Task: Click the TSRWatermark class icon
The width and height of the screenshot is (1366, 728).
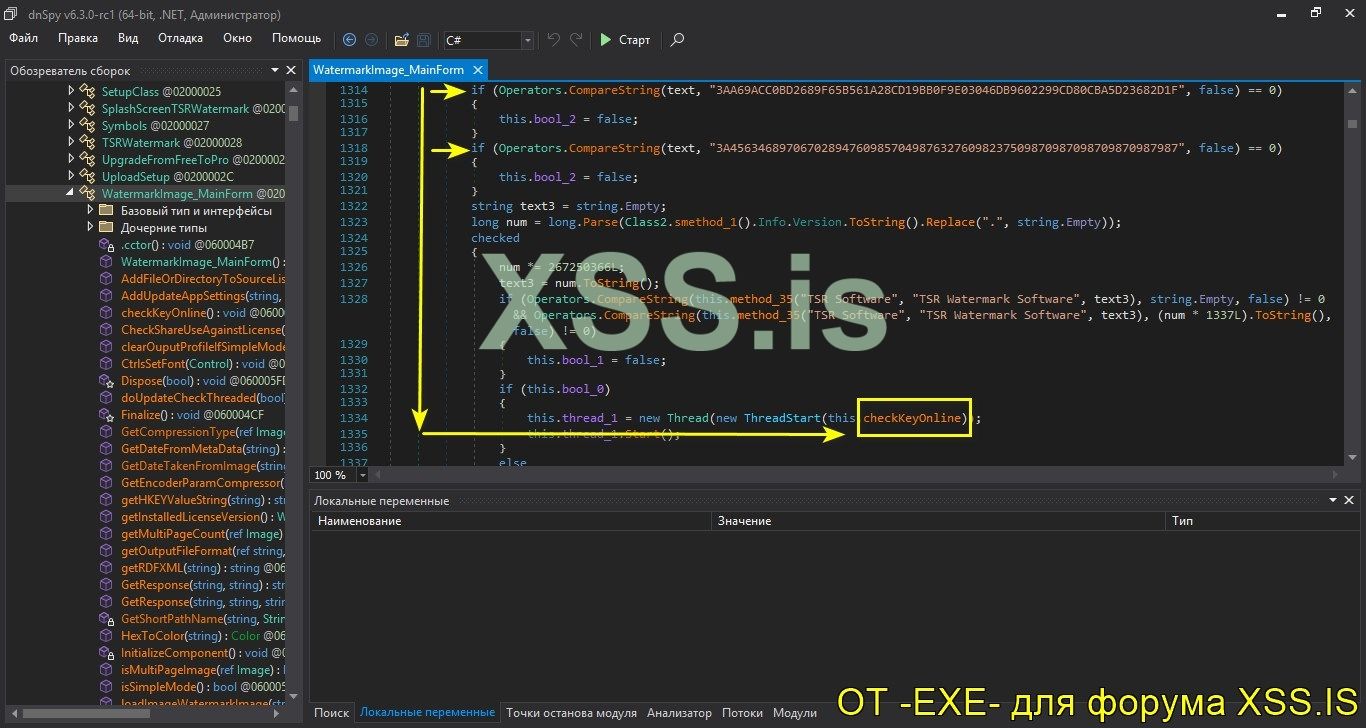Action: click(x=88, y=142)
